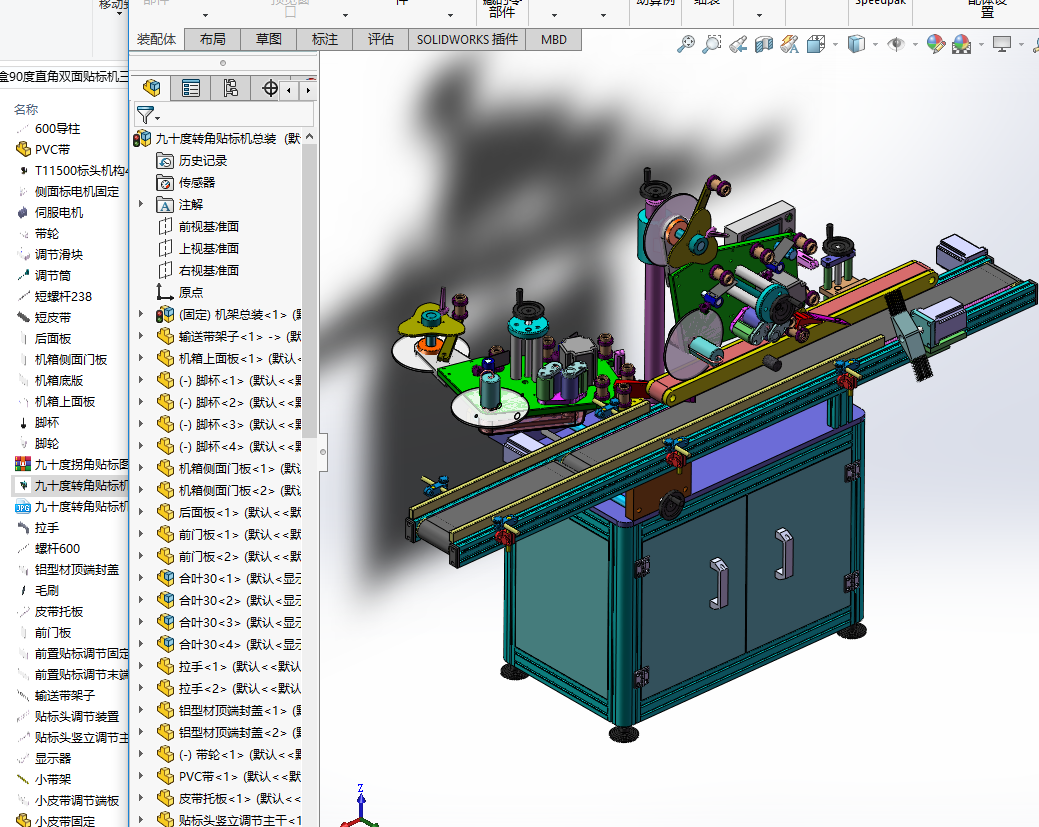Open the View Orientation dropdown arrow
The image size is (1039, 827).
[835, 45]
